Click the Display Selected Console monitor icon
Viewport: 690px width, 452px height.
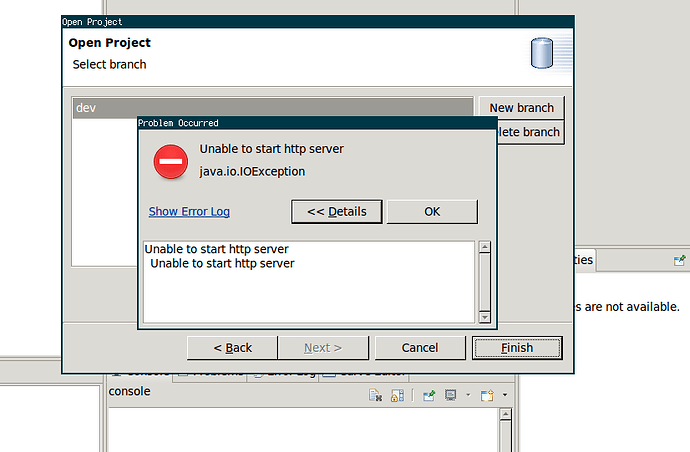[451, 396]
